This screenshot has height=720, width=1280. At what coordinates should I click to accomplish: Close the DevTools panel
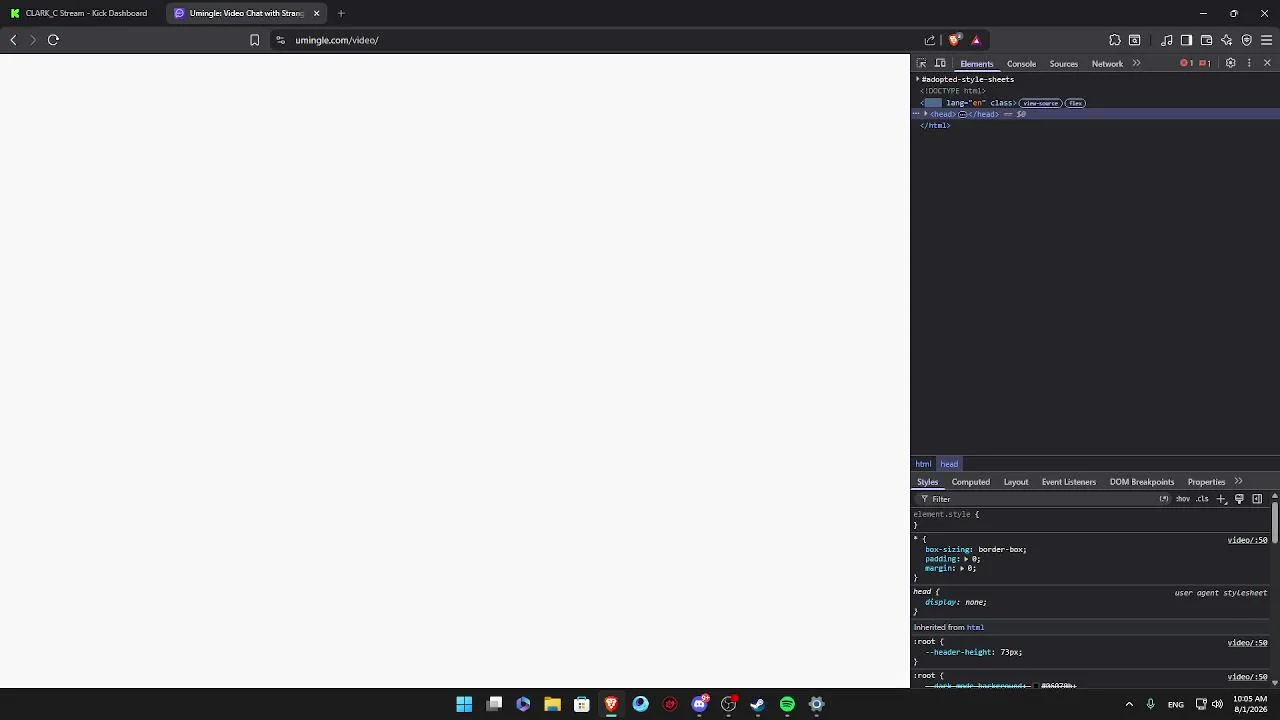coord(1267,63)
